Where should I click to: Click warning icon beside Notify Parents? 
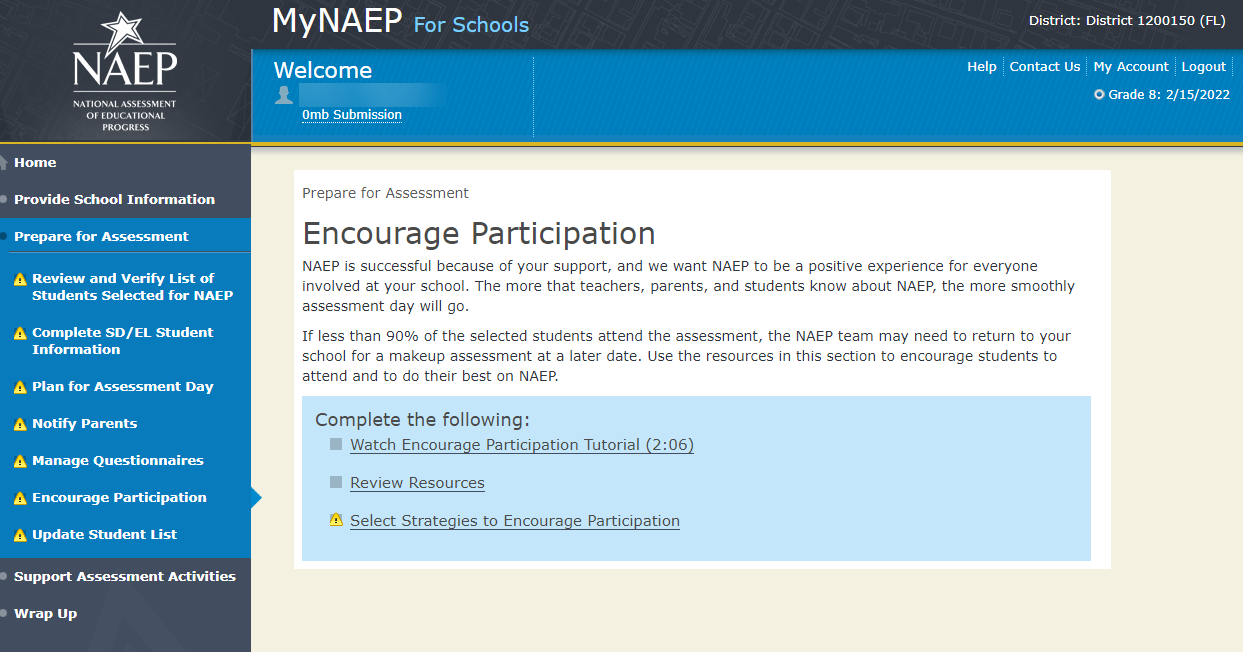click(19, 424)
